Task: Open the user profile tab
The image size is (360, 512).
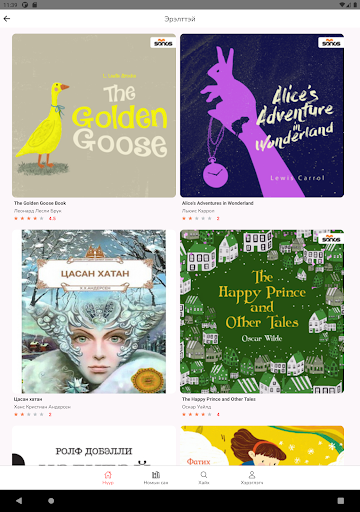Action: [252, 477]
